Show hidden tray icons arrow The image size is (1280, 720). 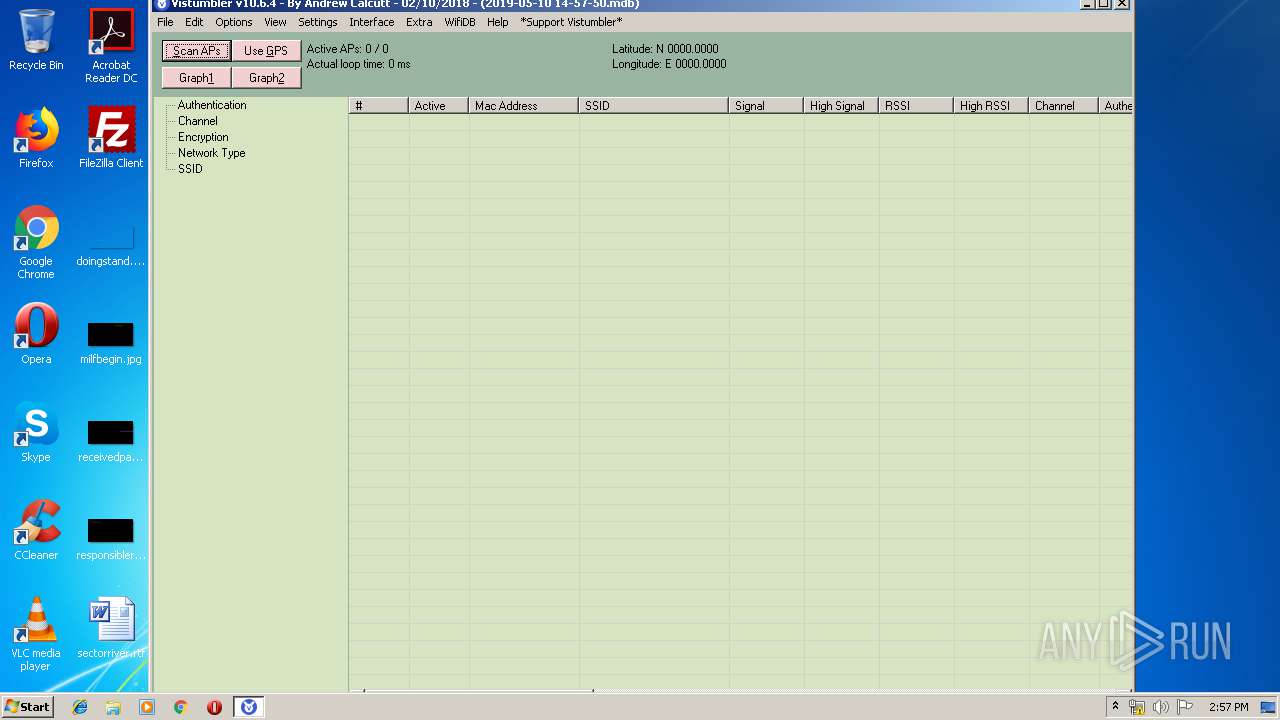pyautogui.click(x=1115, y=707)
